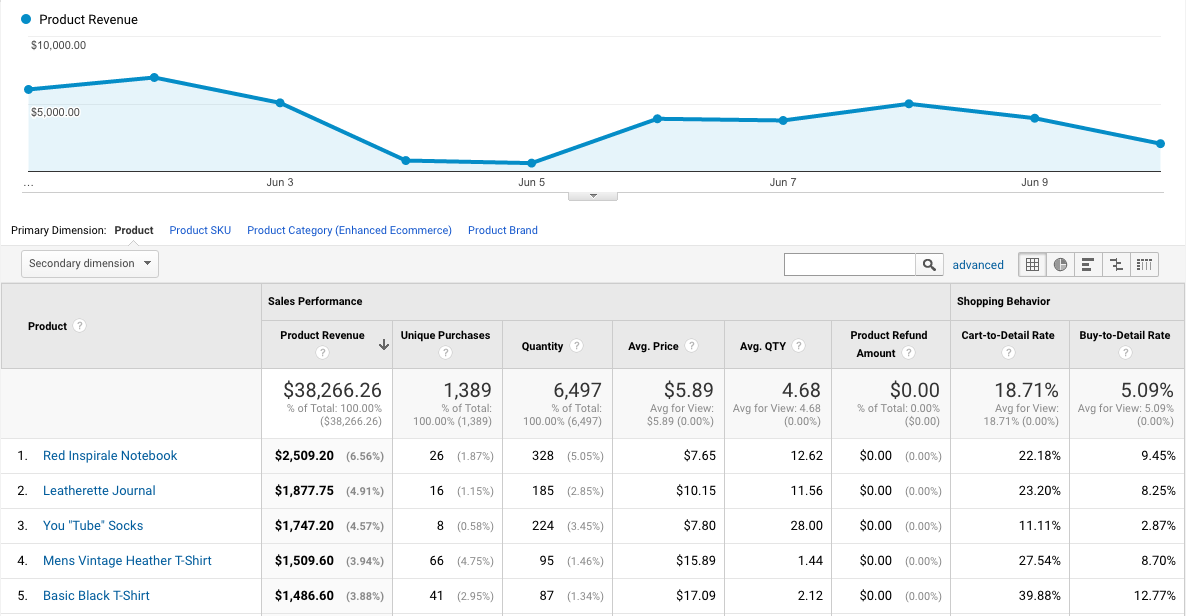The height and width of the screenshot is (616, 1186).
Task: Select the pivot table view icon
Action: pos(1144,265)
